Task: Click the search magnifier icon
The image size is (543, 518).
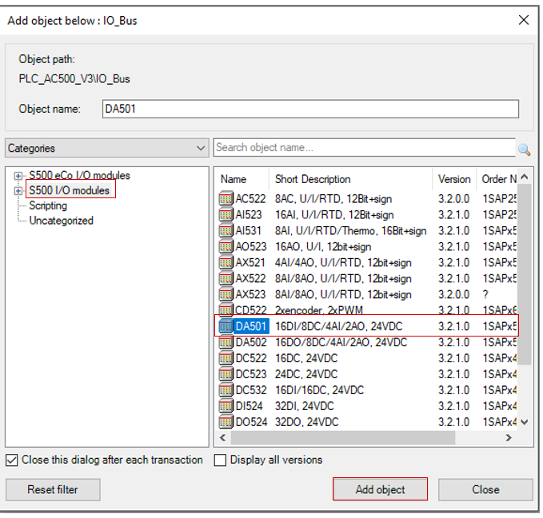Action: click(524, 150)
